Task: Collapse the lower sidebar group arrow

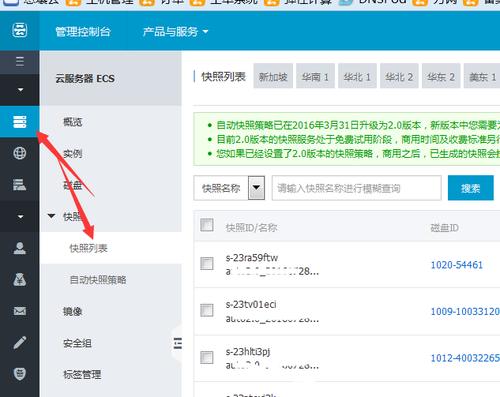Action: tap(20, 217)
